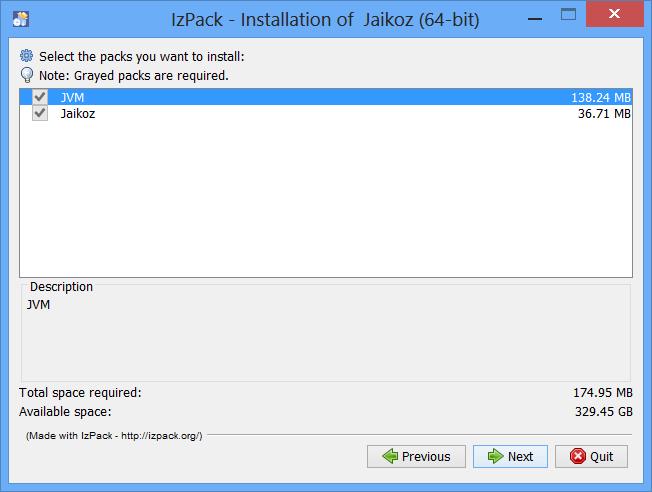
Task: Go to the Next installer step
Action: 510,456
